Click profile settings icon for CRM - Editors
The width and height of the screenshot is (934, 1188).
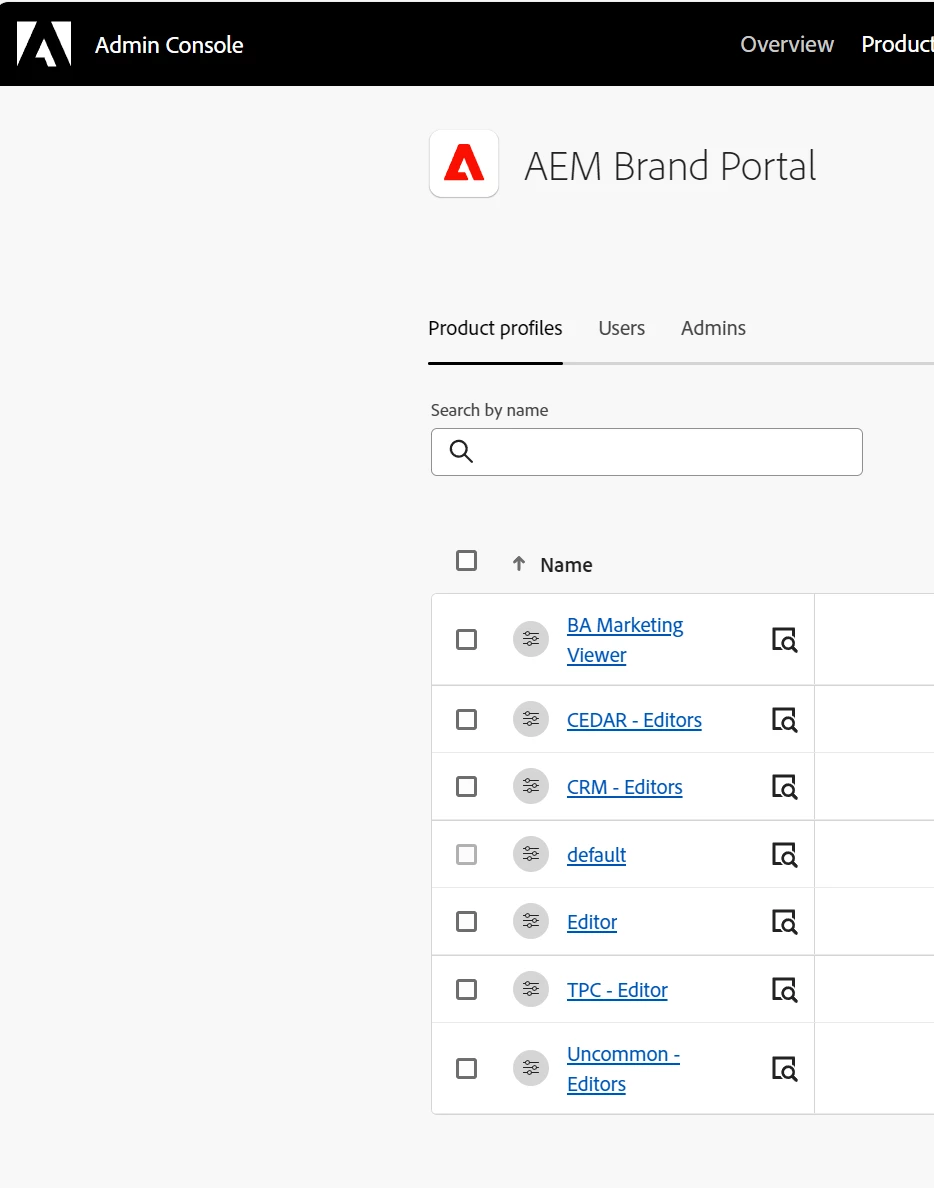(x=531, y=786)
